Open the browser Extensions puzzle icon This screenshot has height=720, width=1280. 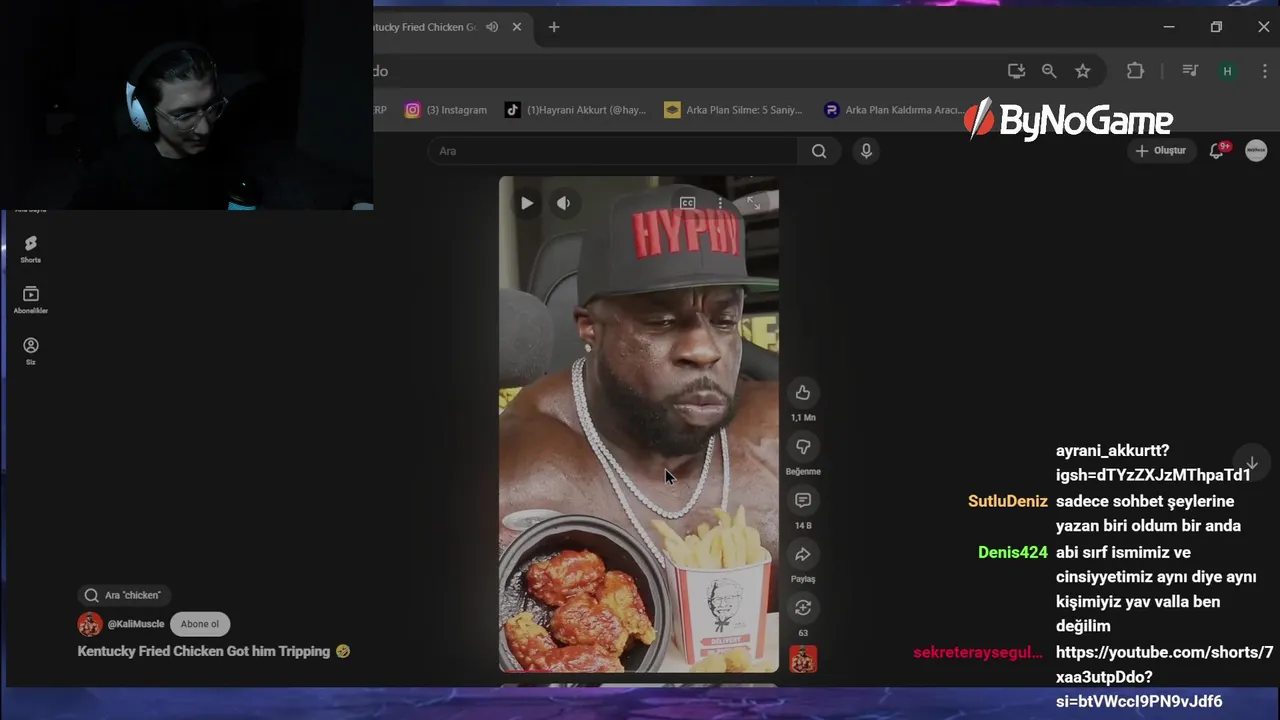click(x=1135, y=71)
